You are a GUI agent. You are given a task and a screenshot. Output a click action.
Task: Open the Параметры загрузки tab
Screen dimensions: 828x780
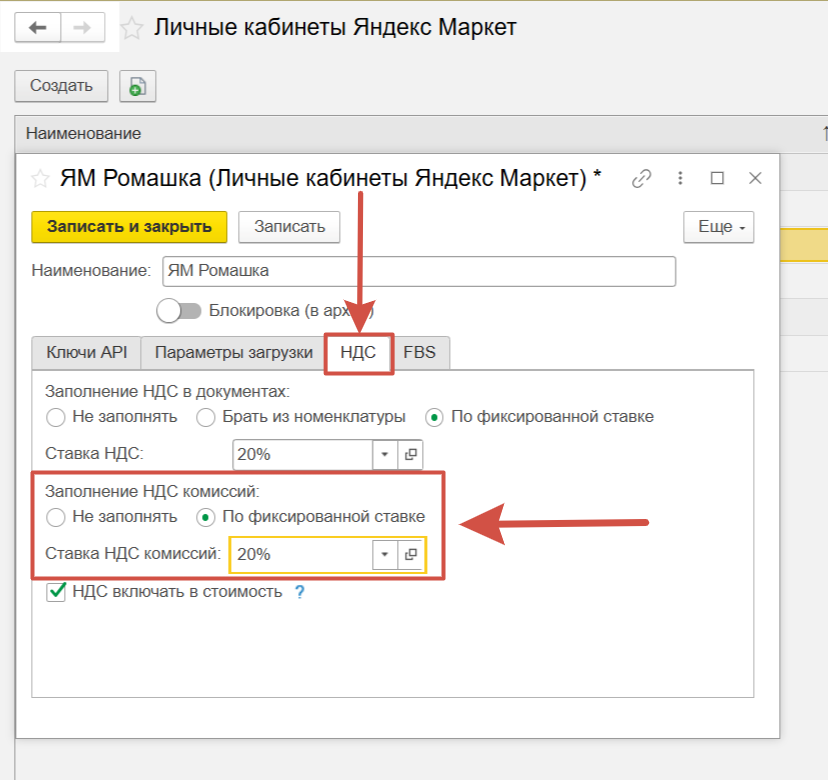233,353
